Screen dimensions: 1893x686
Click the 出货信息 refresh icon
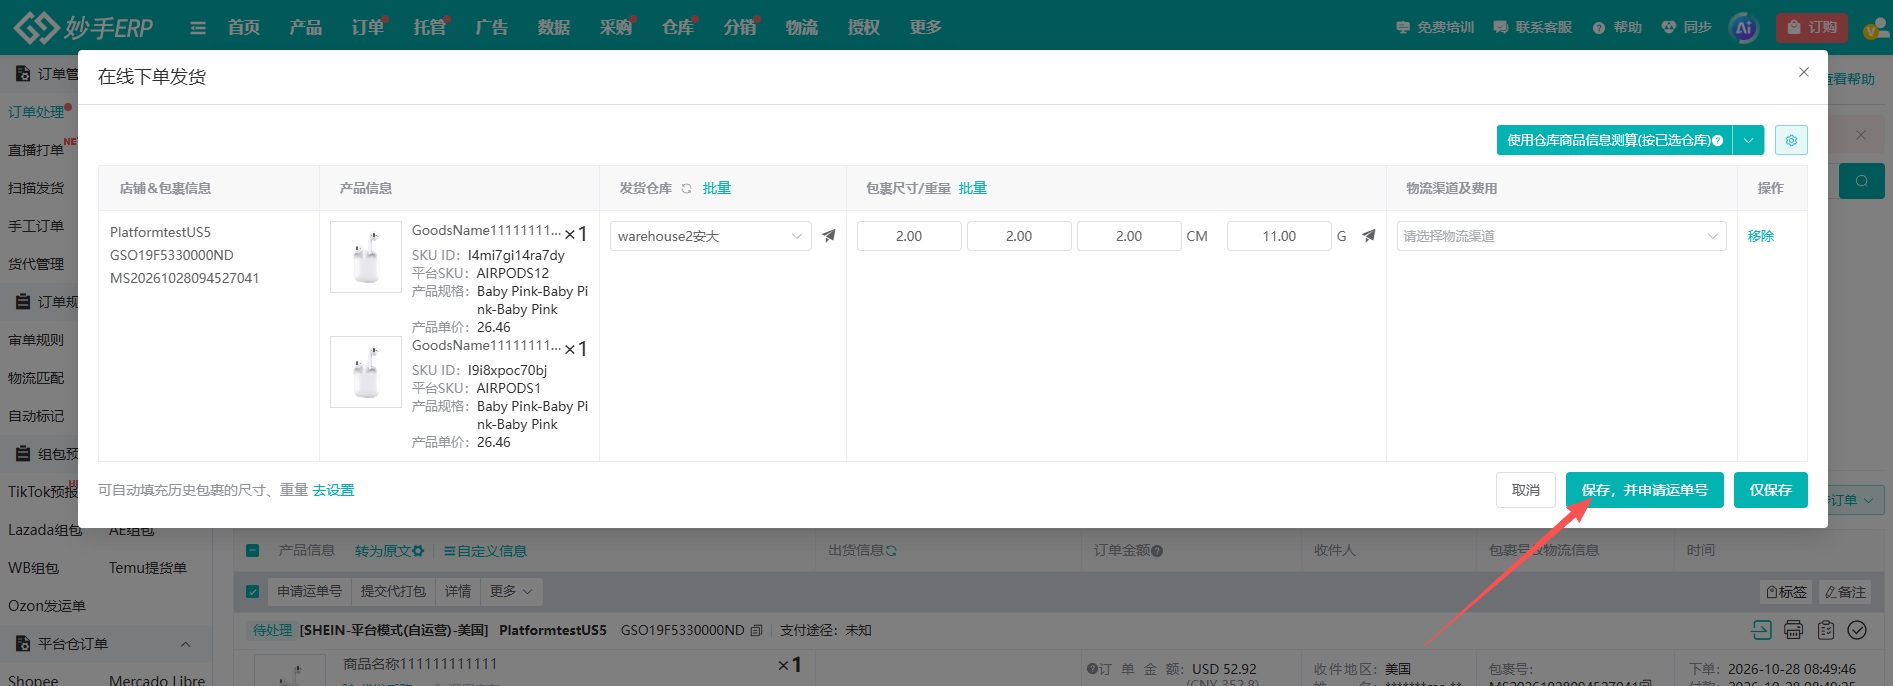click(x=891, y=551)
